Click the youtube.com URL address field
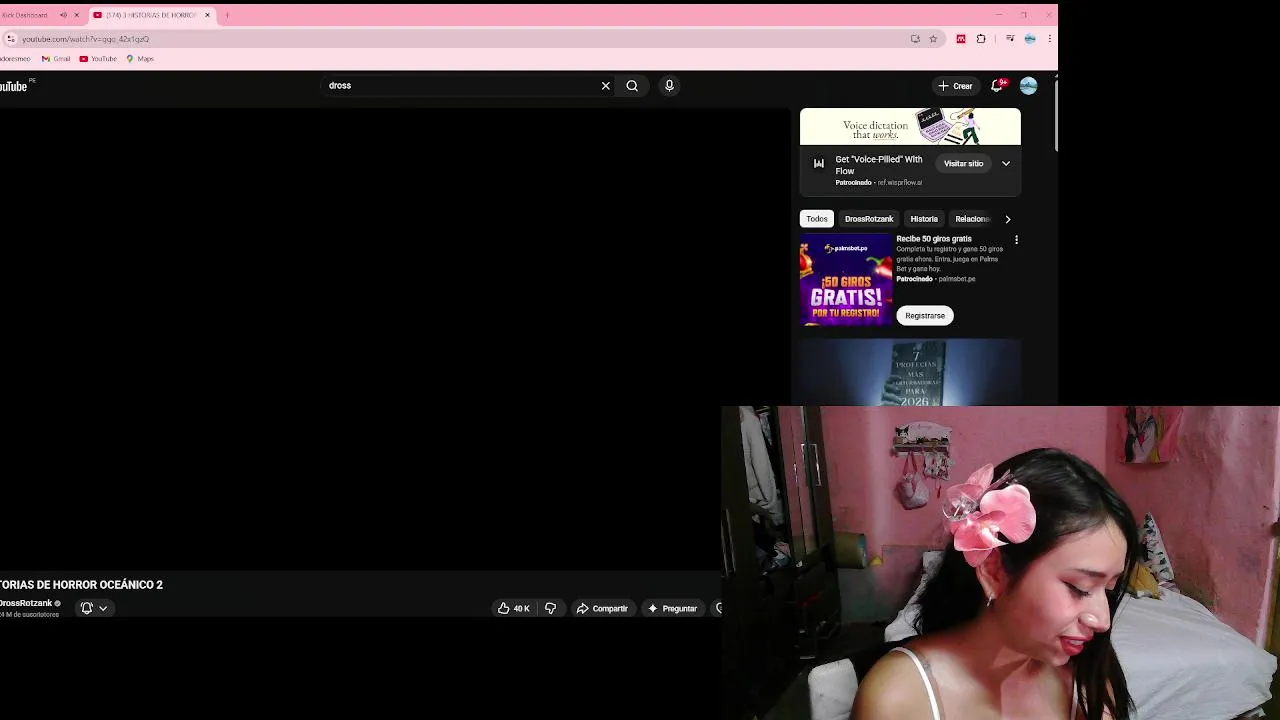 coord(460,39)
